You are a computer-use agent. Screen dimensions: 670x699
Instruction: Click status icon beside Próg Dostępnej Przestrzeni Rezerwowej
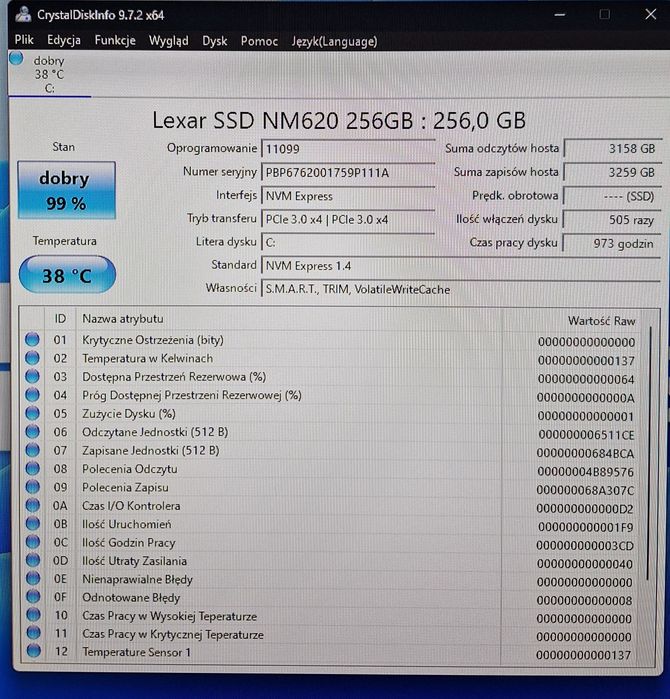coord(32,395)
